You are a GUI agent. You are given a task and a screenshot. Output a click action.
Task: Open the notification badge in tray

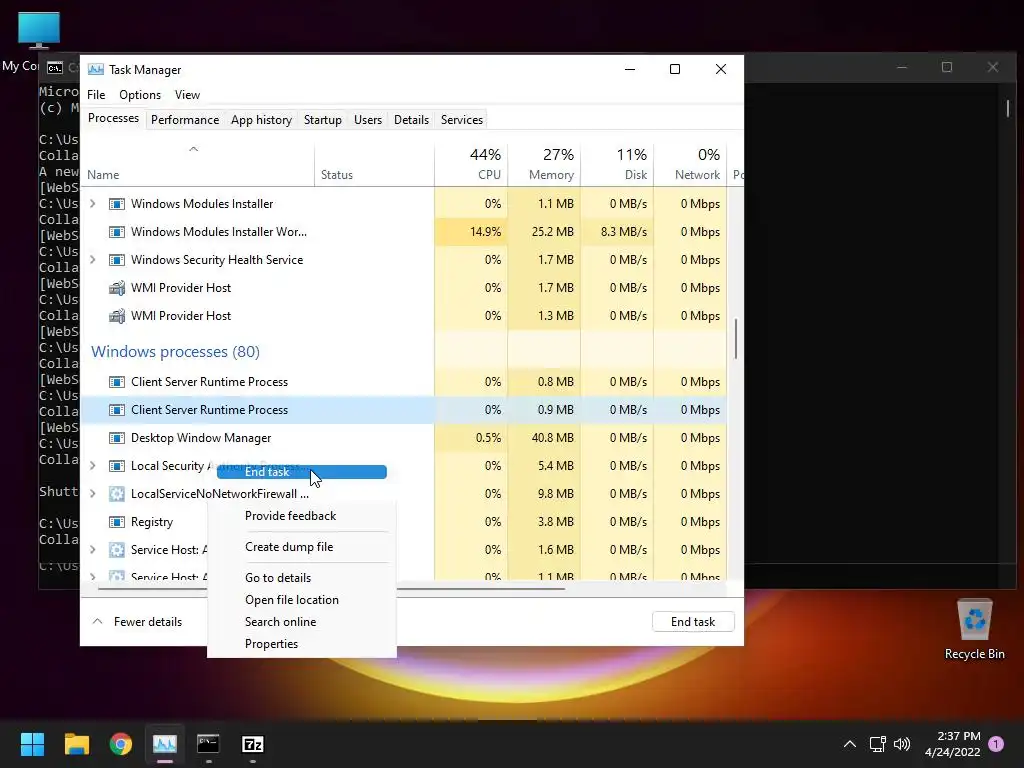tap(996, 744)
